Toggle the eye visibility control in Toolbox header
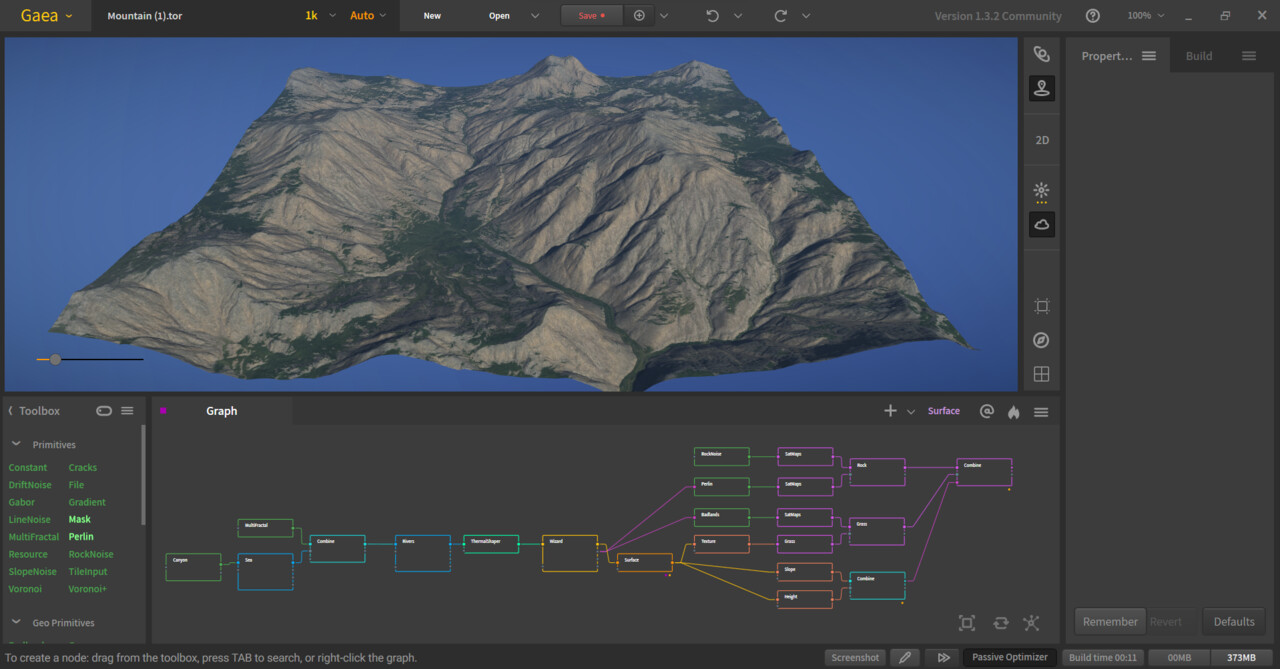 tap(104, 410)
